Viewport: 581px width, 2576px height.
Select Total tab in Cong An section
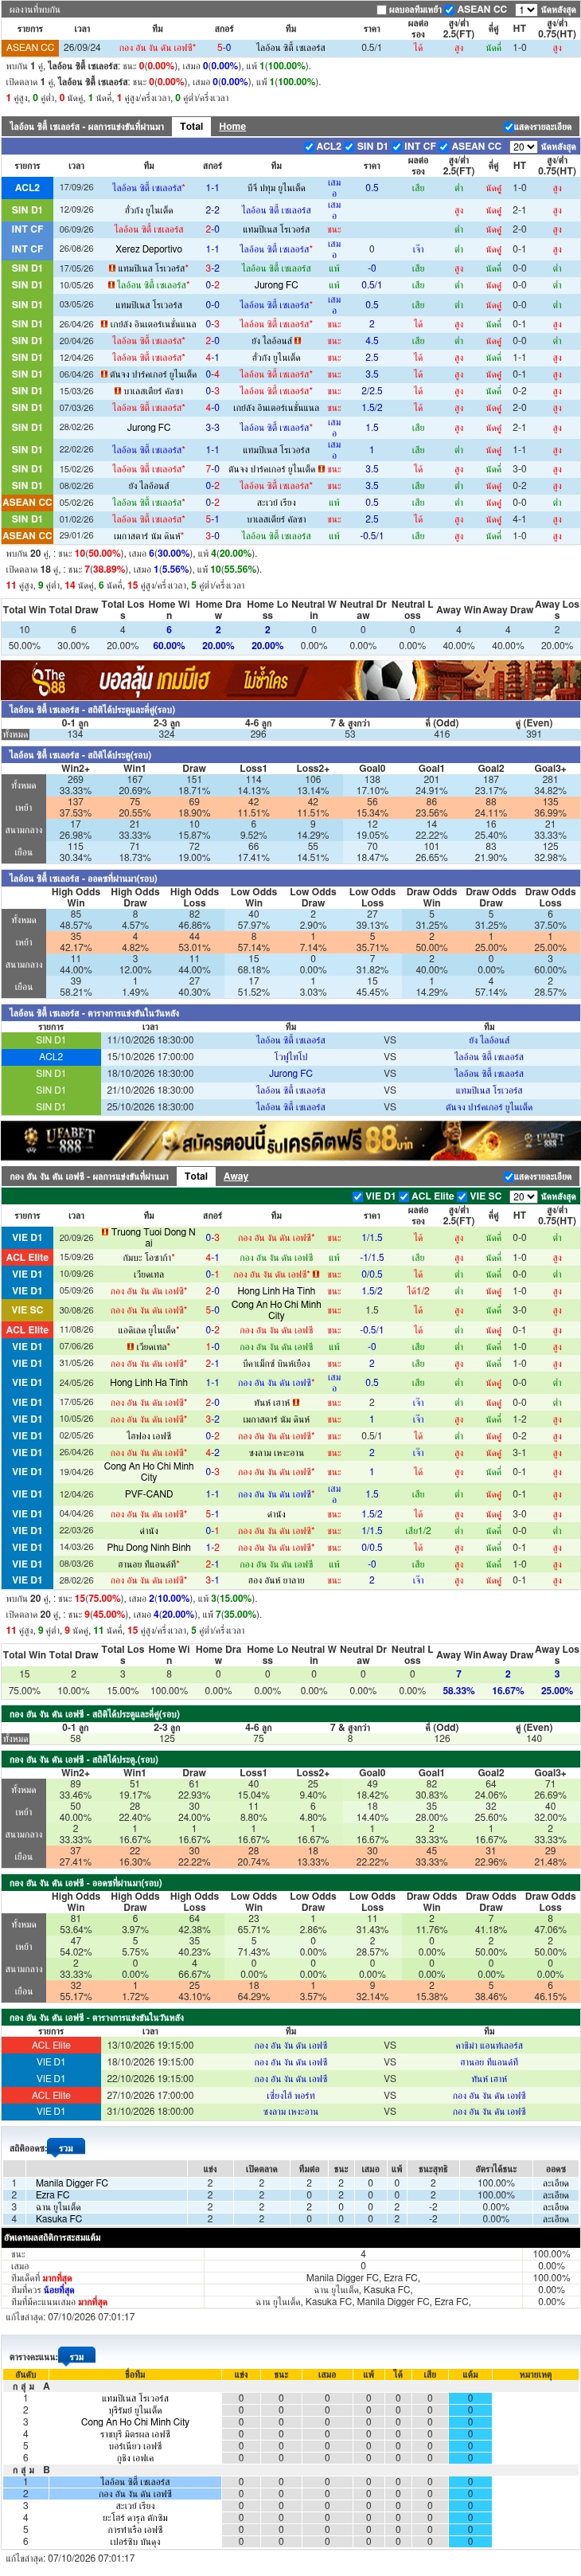(x=196, y=1177)
